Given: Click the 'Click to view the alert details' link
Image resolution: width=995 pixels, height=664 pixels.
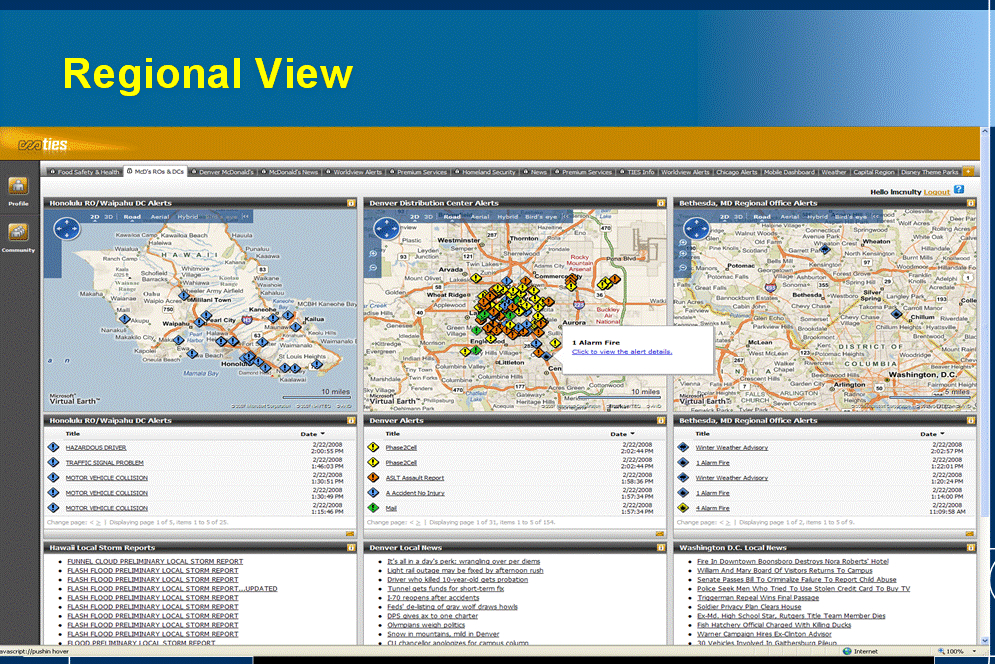Looking at the screenshot, I should point(622,352).
